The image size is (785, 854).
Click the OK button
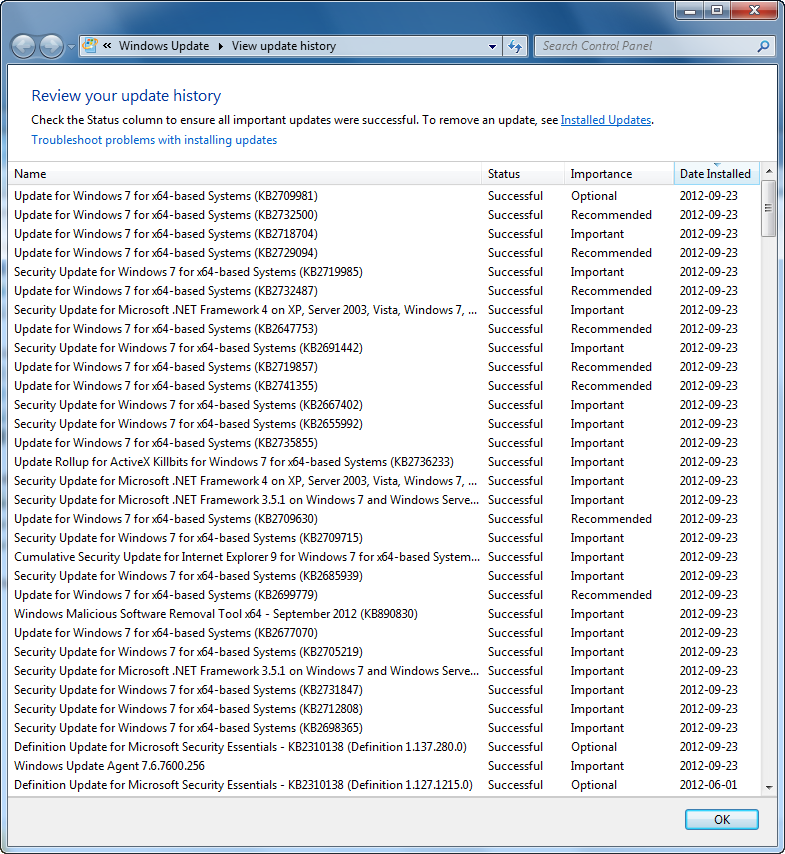coord(722,820)
